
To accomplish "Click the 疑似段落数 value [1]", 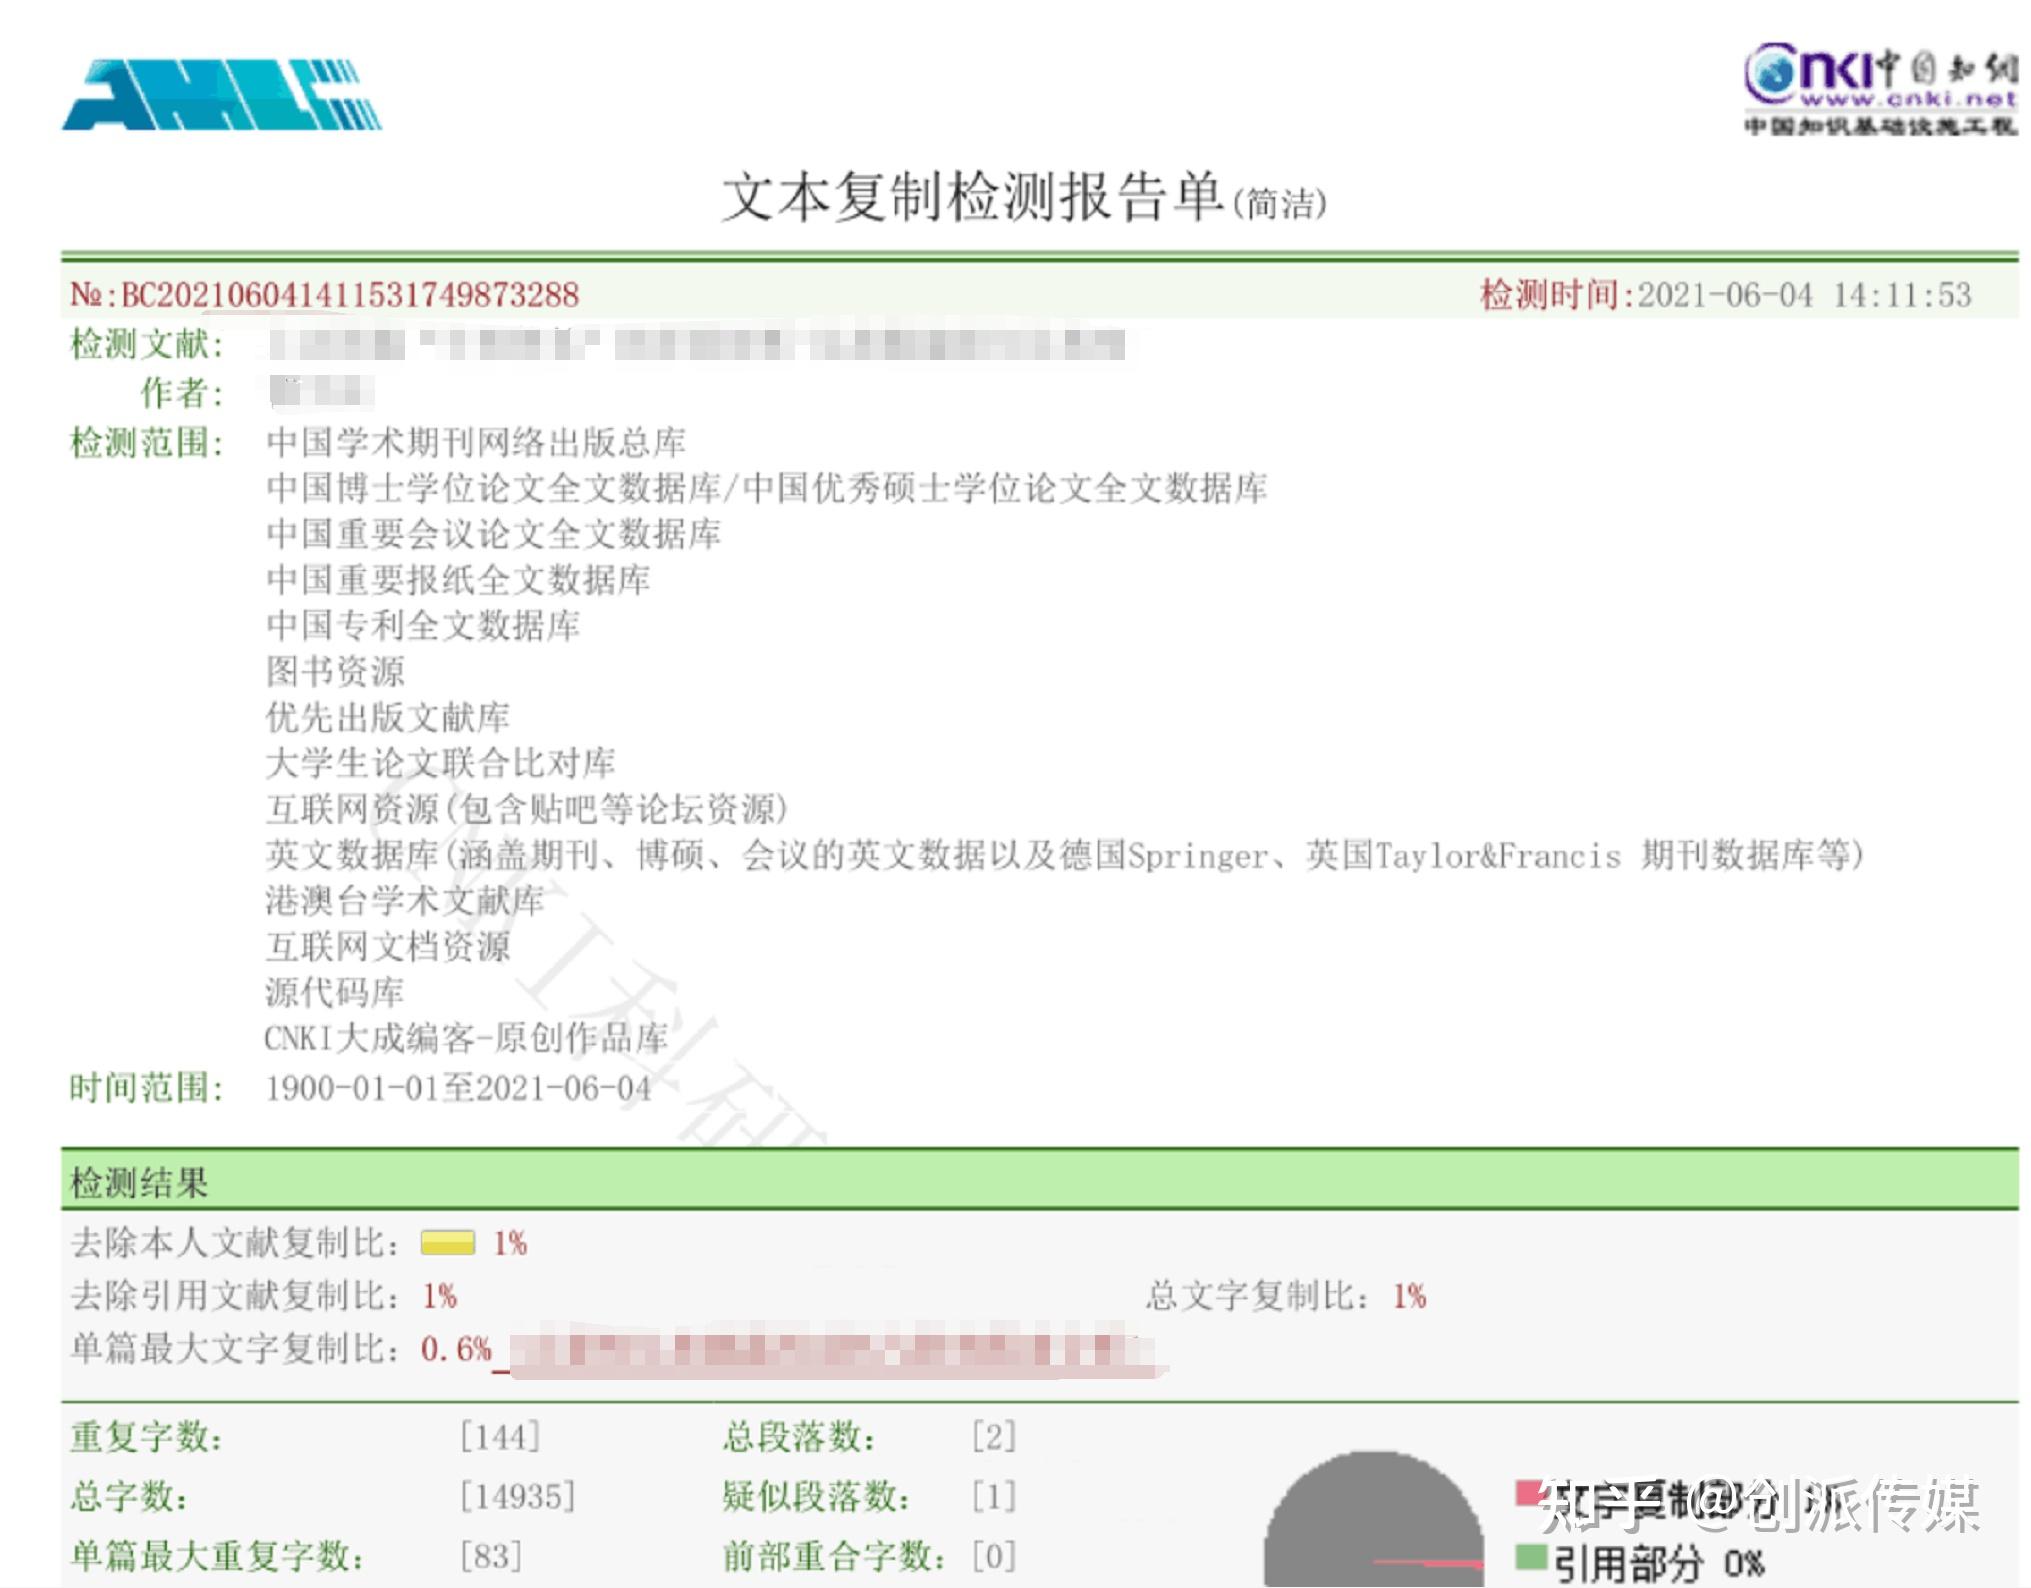I will click(994, 1497).
